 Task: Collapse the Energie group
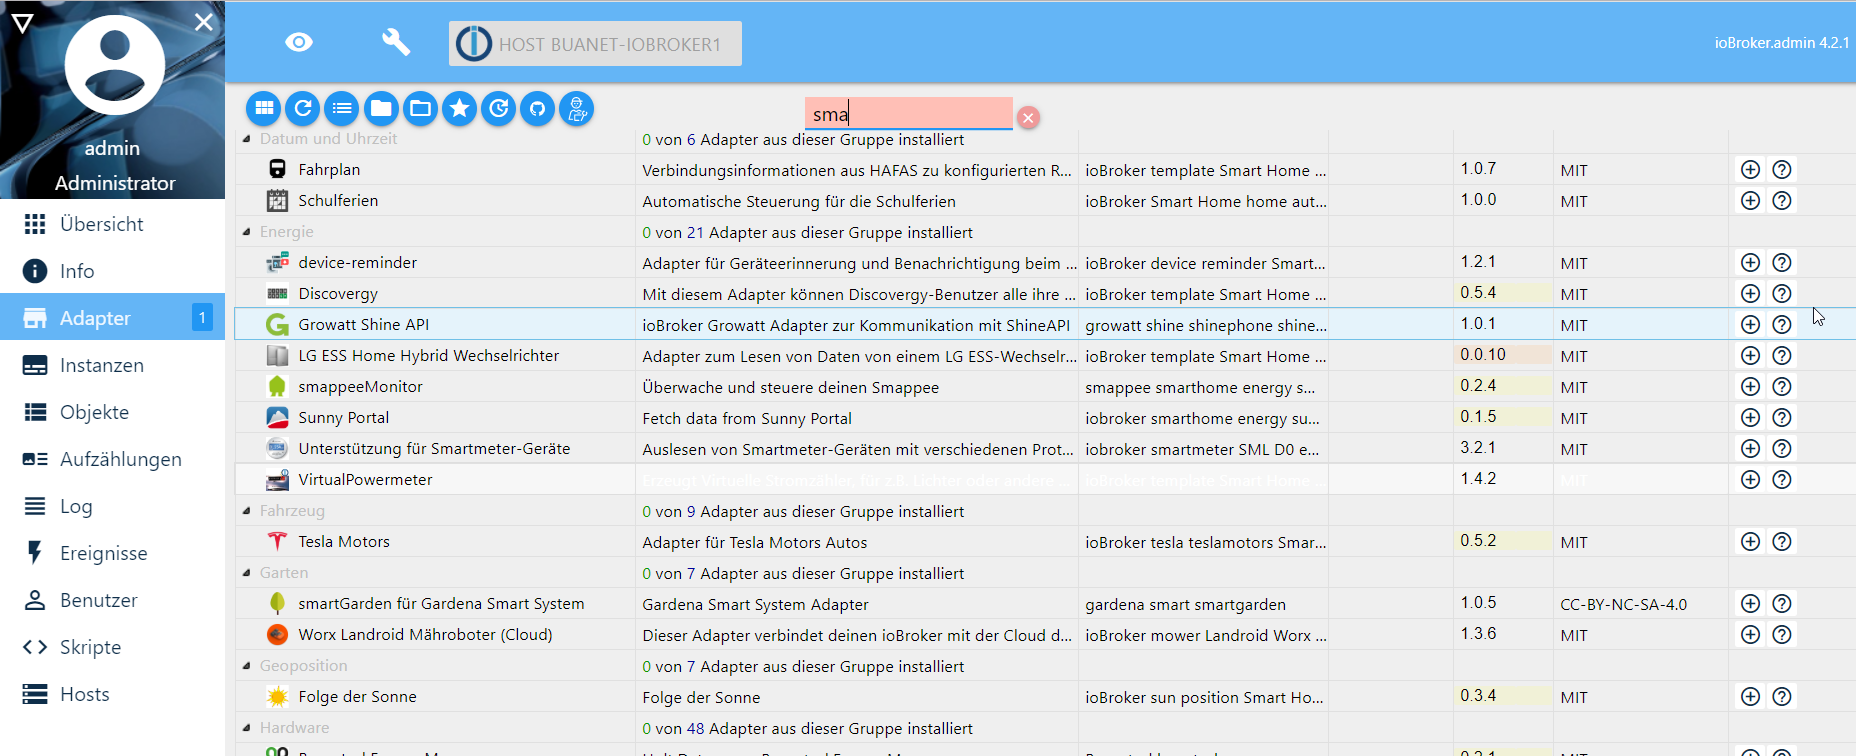(247, 232)
